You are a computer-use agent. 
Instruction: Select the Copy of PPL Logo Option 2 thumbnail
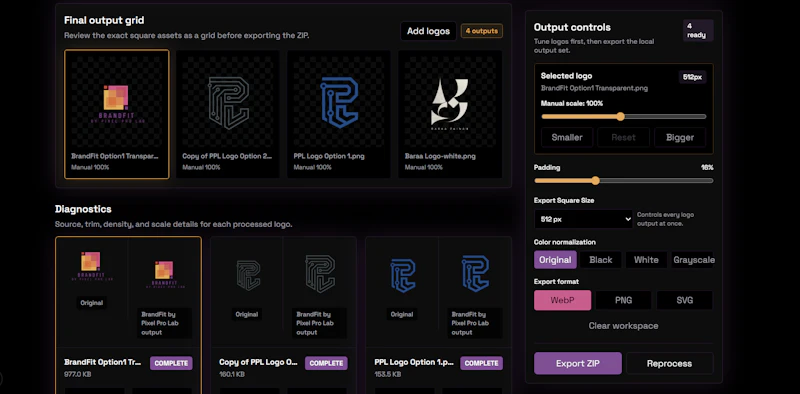[x=228, y=114]
